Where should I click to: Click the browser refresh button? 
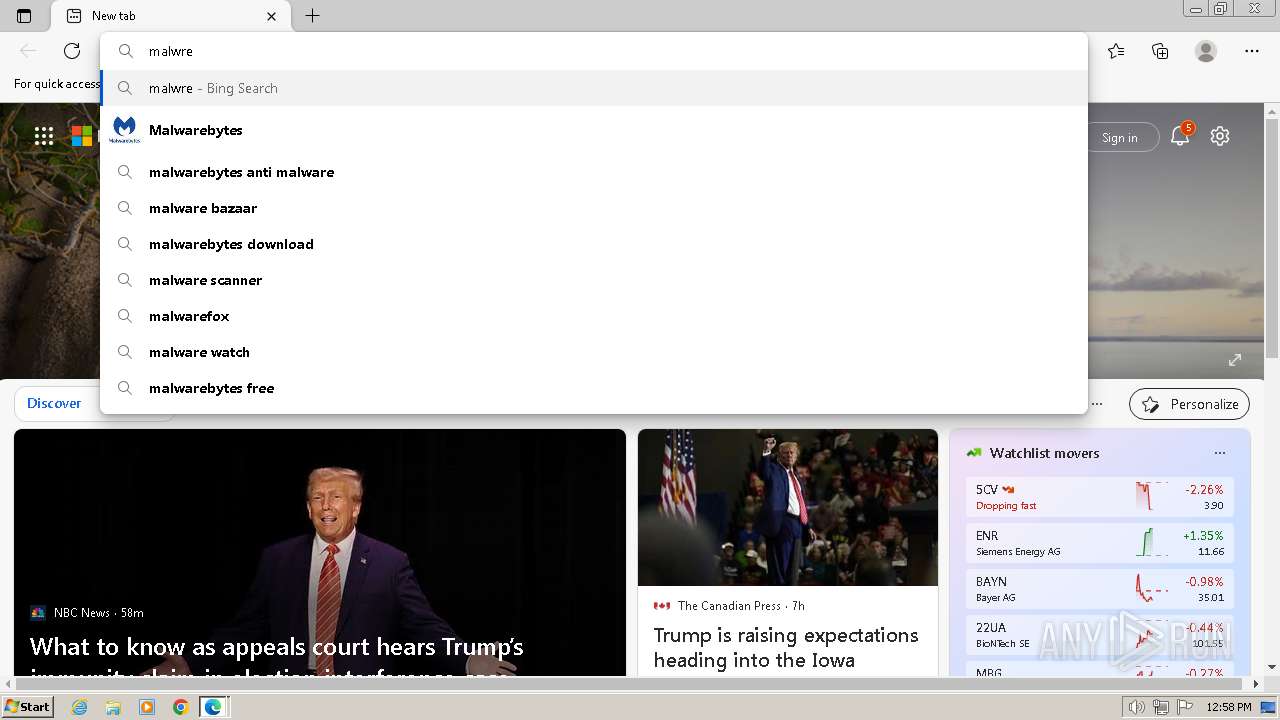[72, 51]
